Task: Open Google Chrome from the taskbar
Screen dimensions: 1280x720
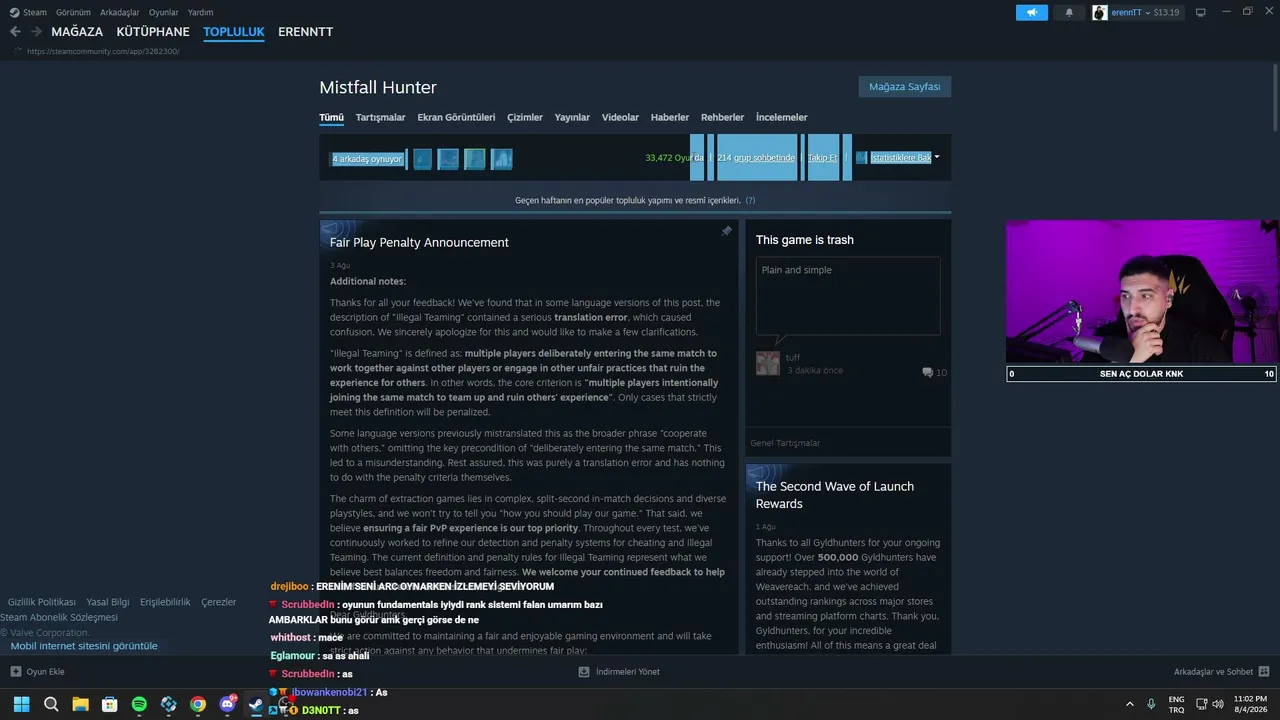Action: tap(198, 704)
